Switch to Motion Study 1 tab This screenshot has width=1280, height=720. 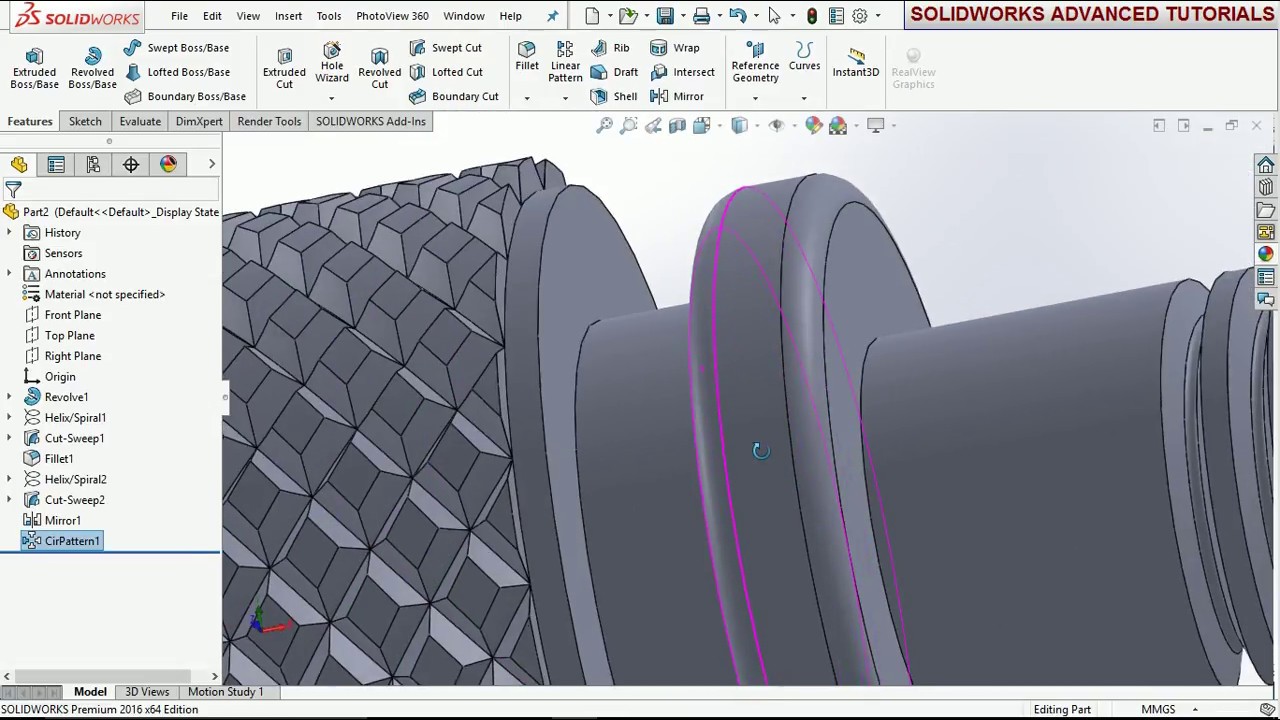click(226, 692)
